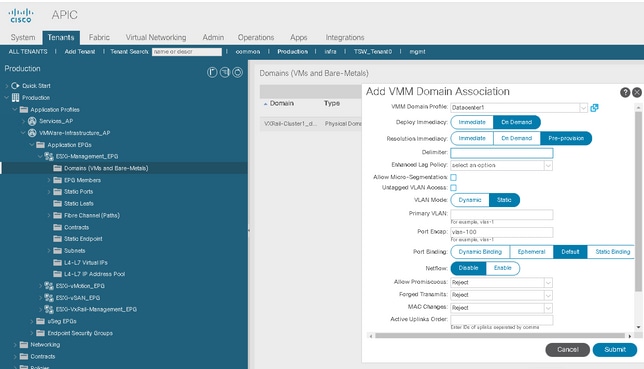Click the Static Leafs folder icon

[58, 203]
